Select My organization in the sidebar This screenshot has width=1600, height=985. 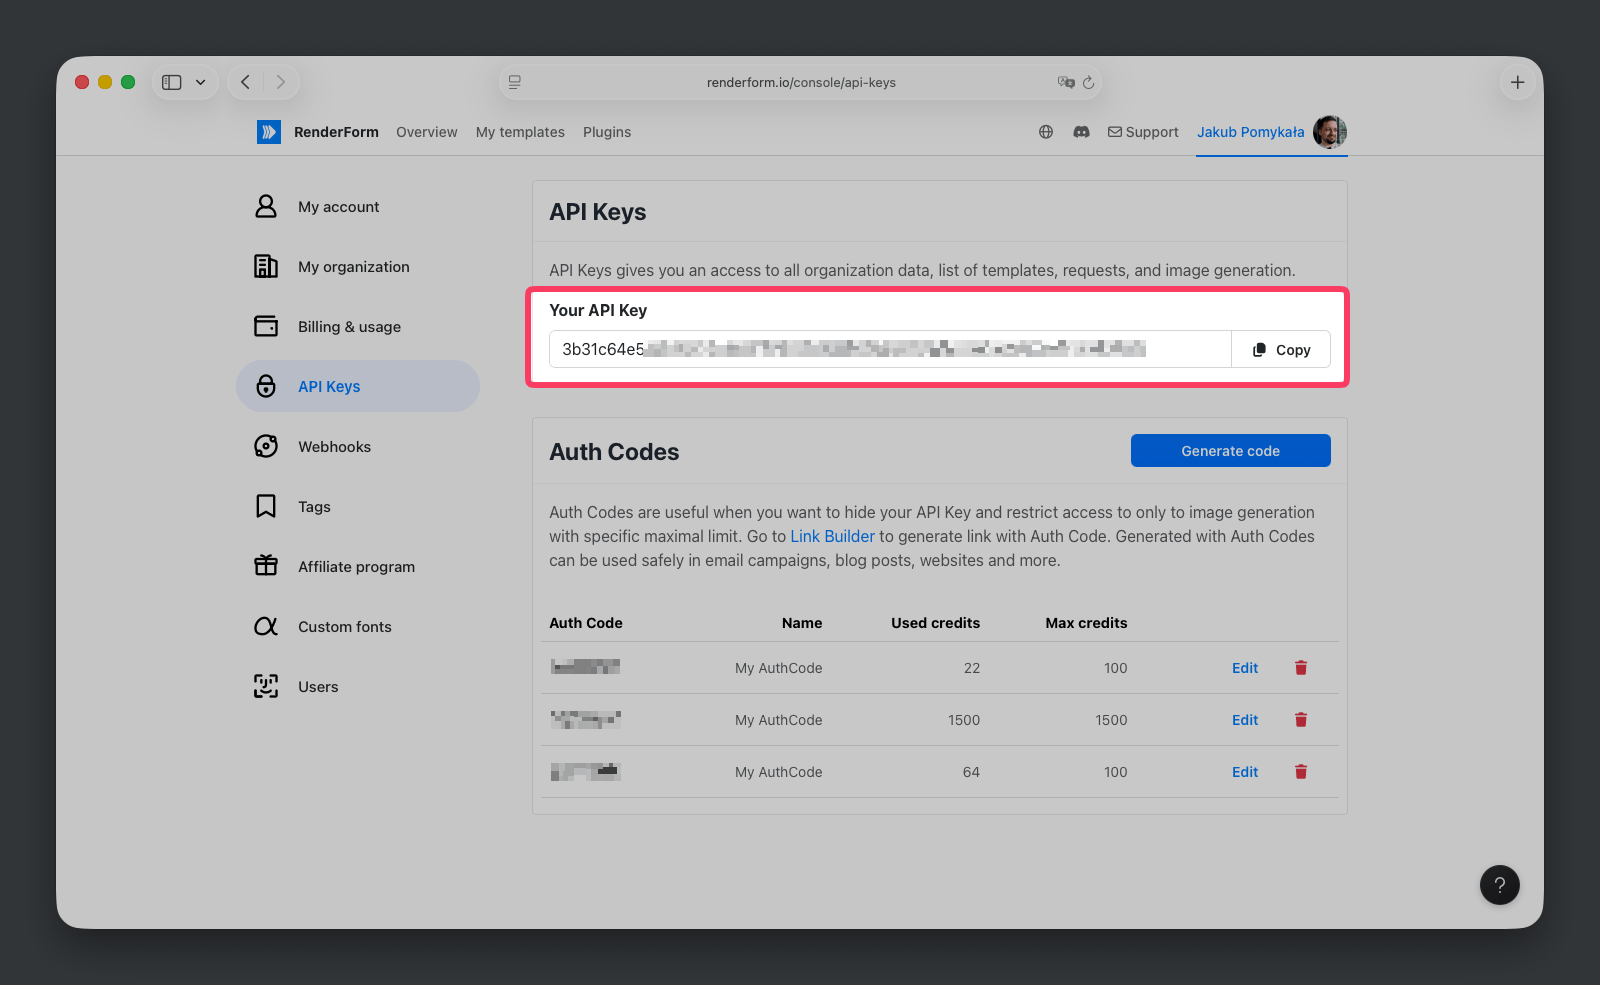click(x=358, y=266)
